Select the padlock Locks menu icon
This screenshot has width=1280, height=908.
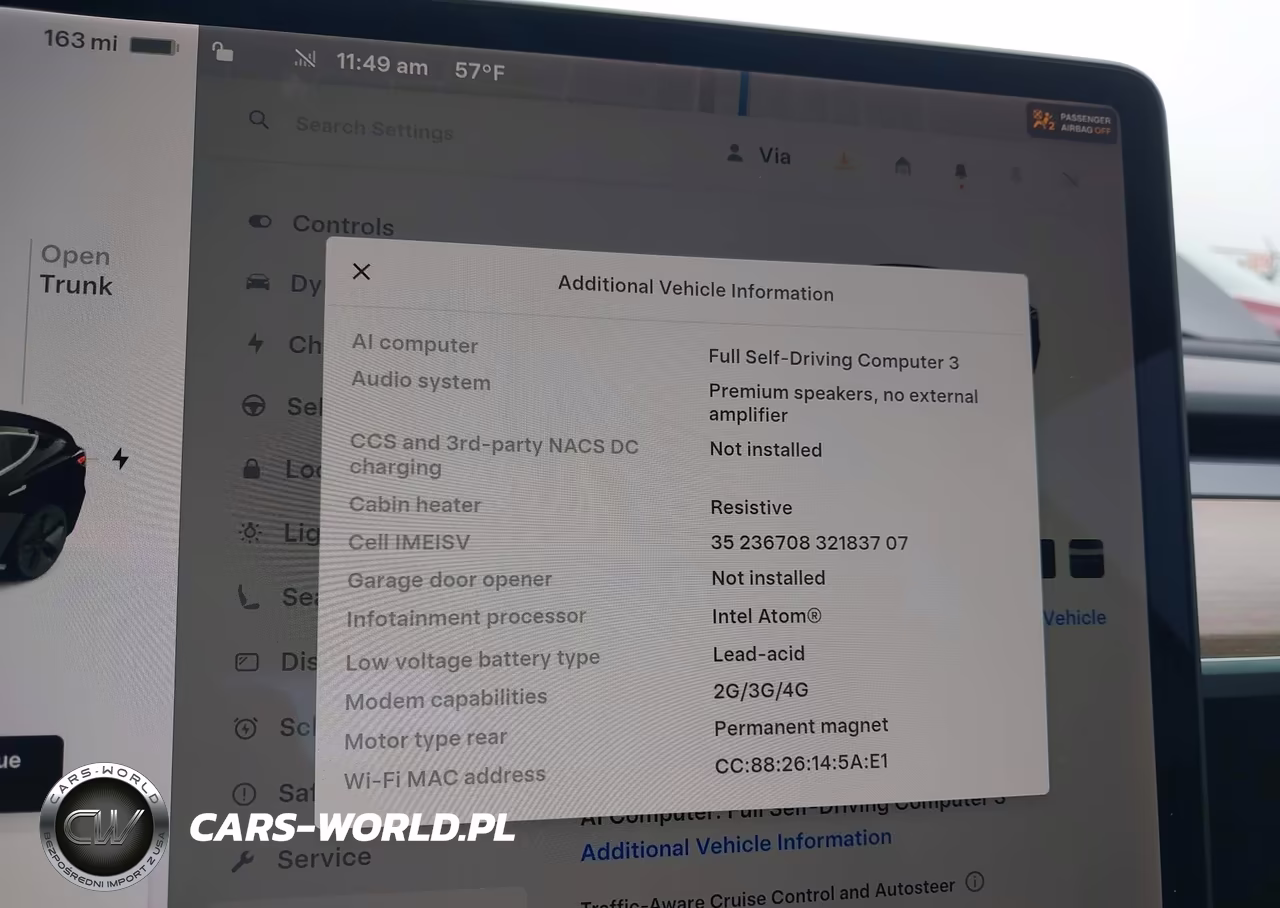[x=251, y=468]
